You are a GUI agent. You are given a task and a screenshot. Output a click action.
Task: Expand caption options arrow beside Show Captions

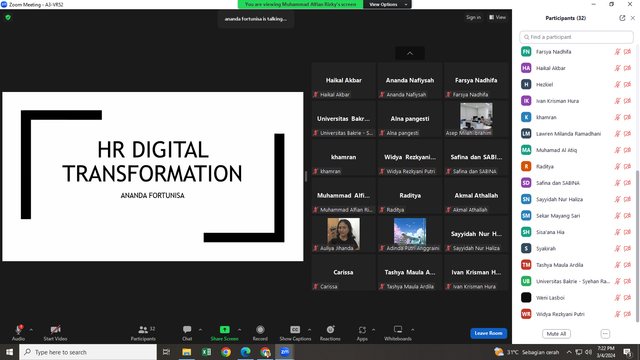click(309, 330)
